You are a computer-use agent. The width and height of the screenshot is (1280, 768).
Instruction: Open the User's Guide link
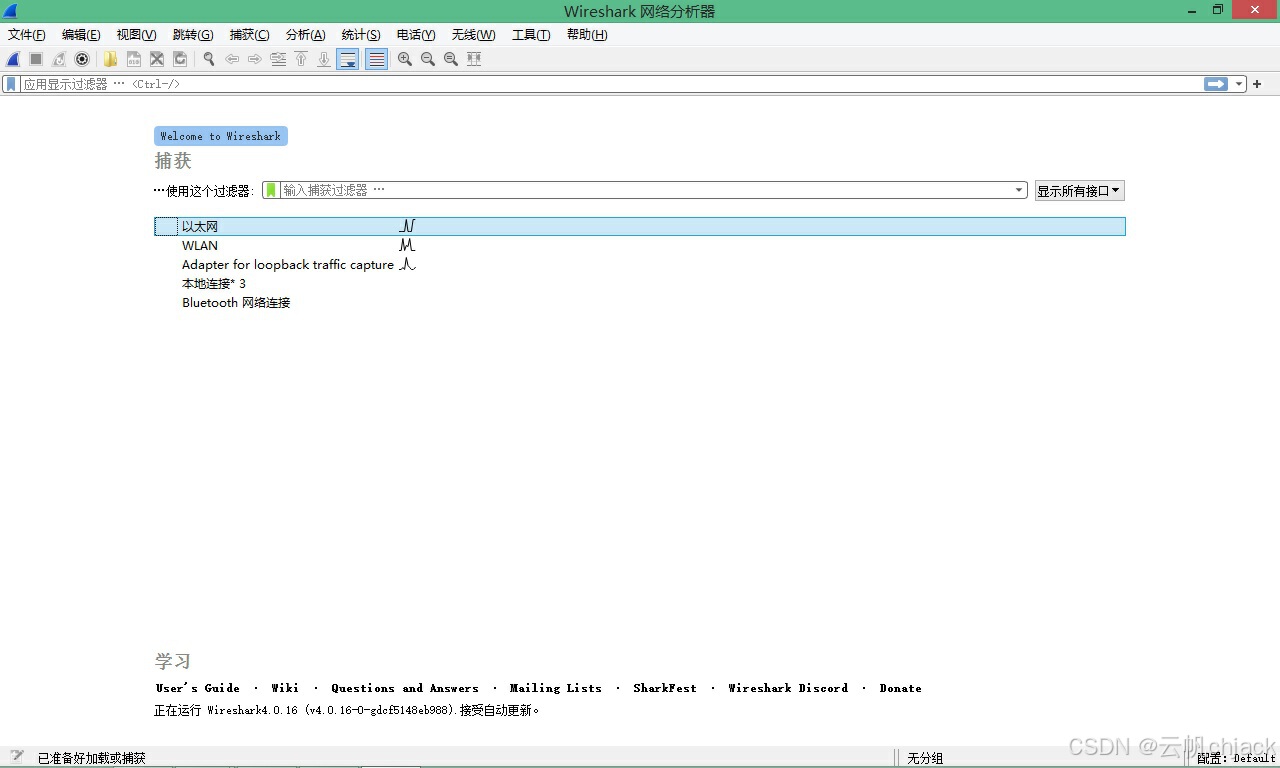click(198, 688)
